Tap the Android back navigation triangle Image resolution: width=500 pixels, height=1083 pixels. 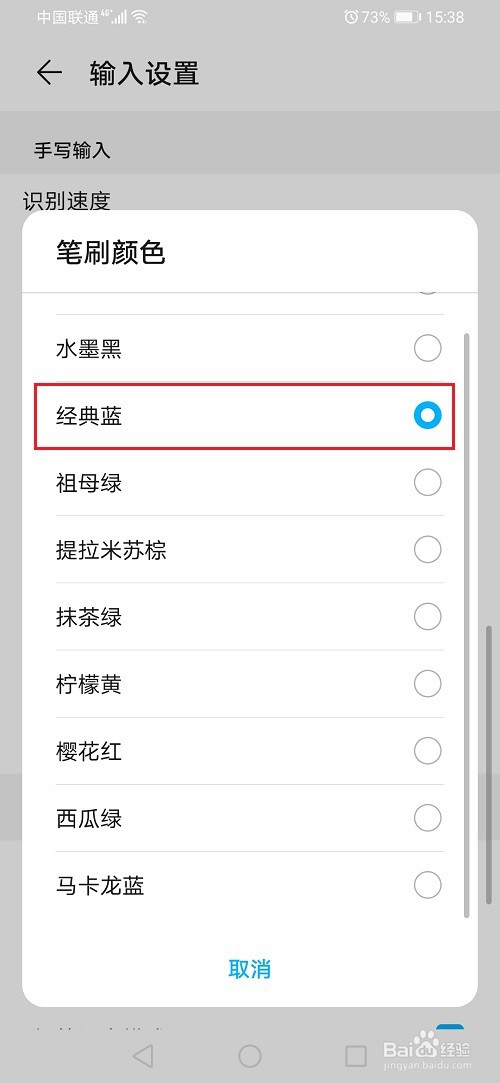point(143,1055)
